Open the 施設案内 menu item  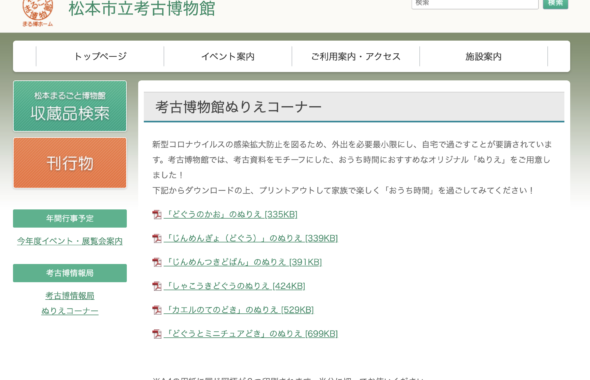point(484,56)
